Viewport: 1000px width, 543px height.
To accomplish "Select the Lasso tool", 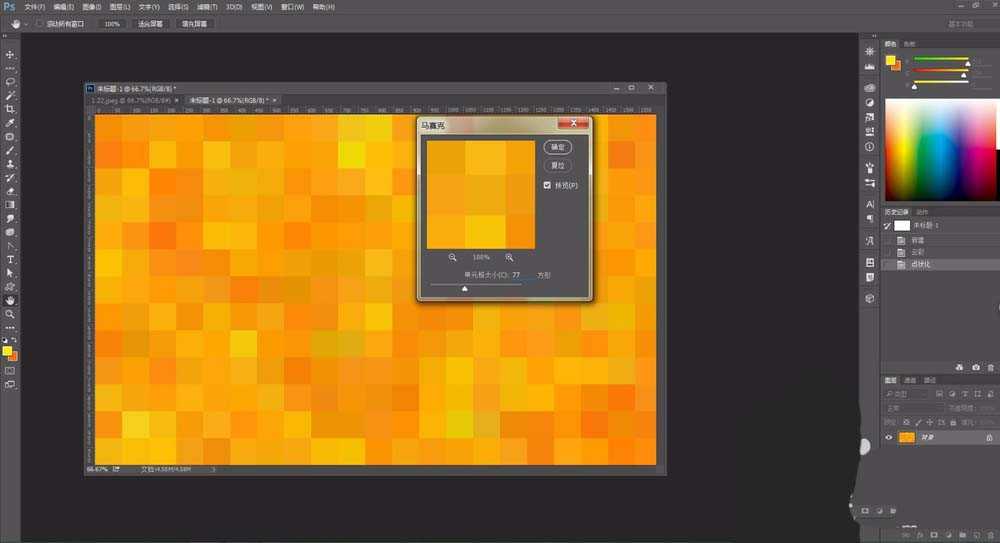I will tap(11, 82).
